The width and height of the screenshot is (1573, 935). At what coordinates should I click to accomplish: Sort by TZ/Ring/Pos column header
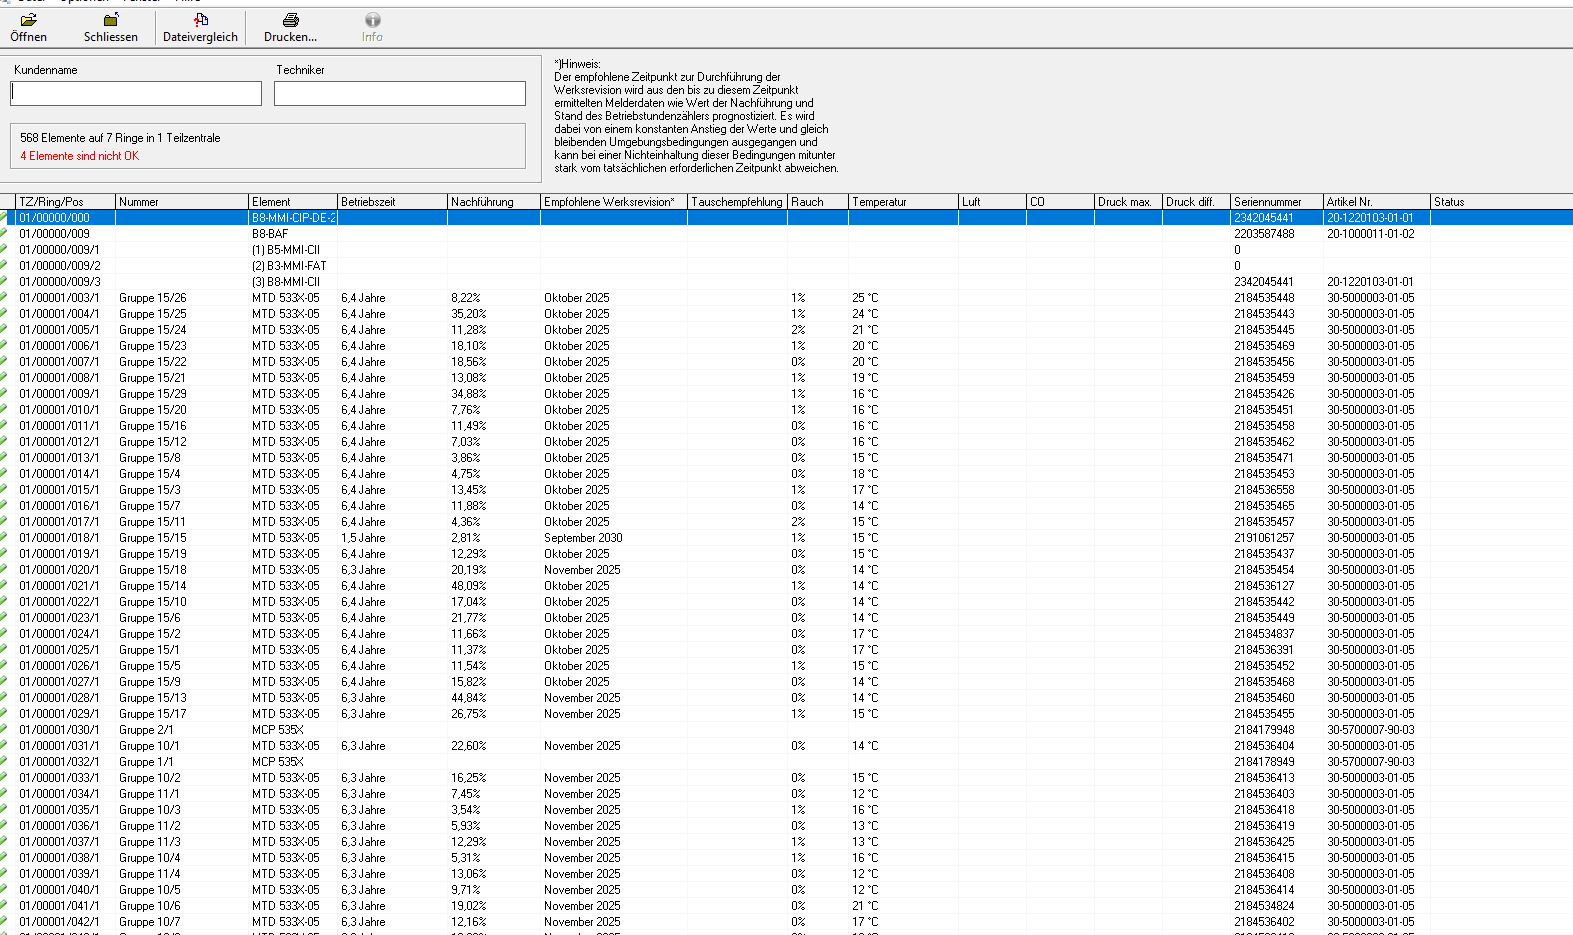point(66,202)
